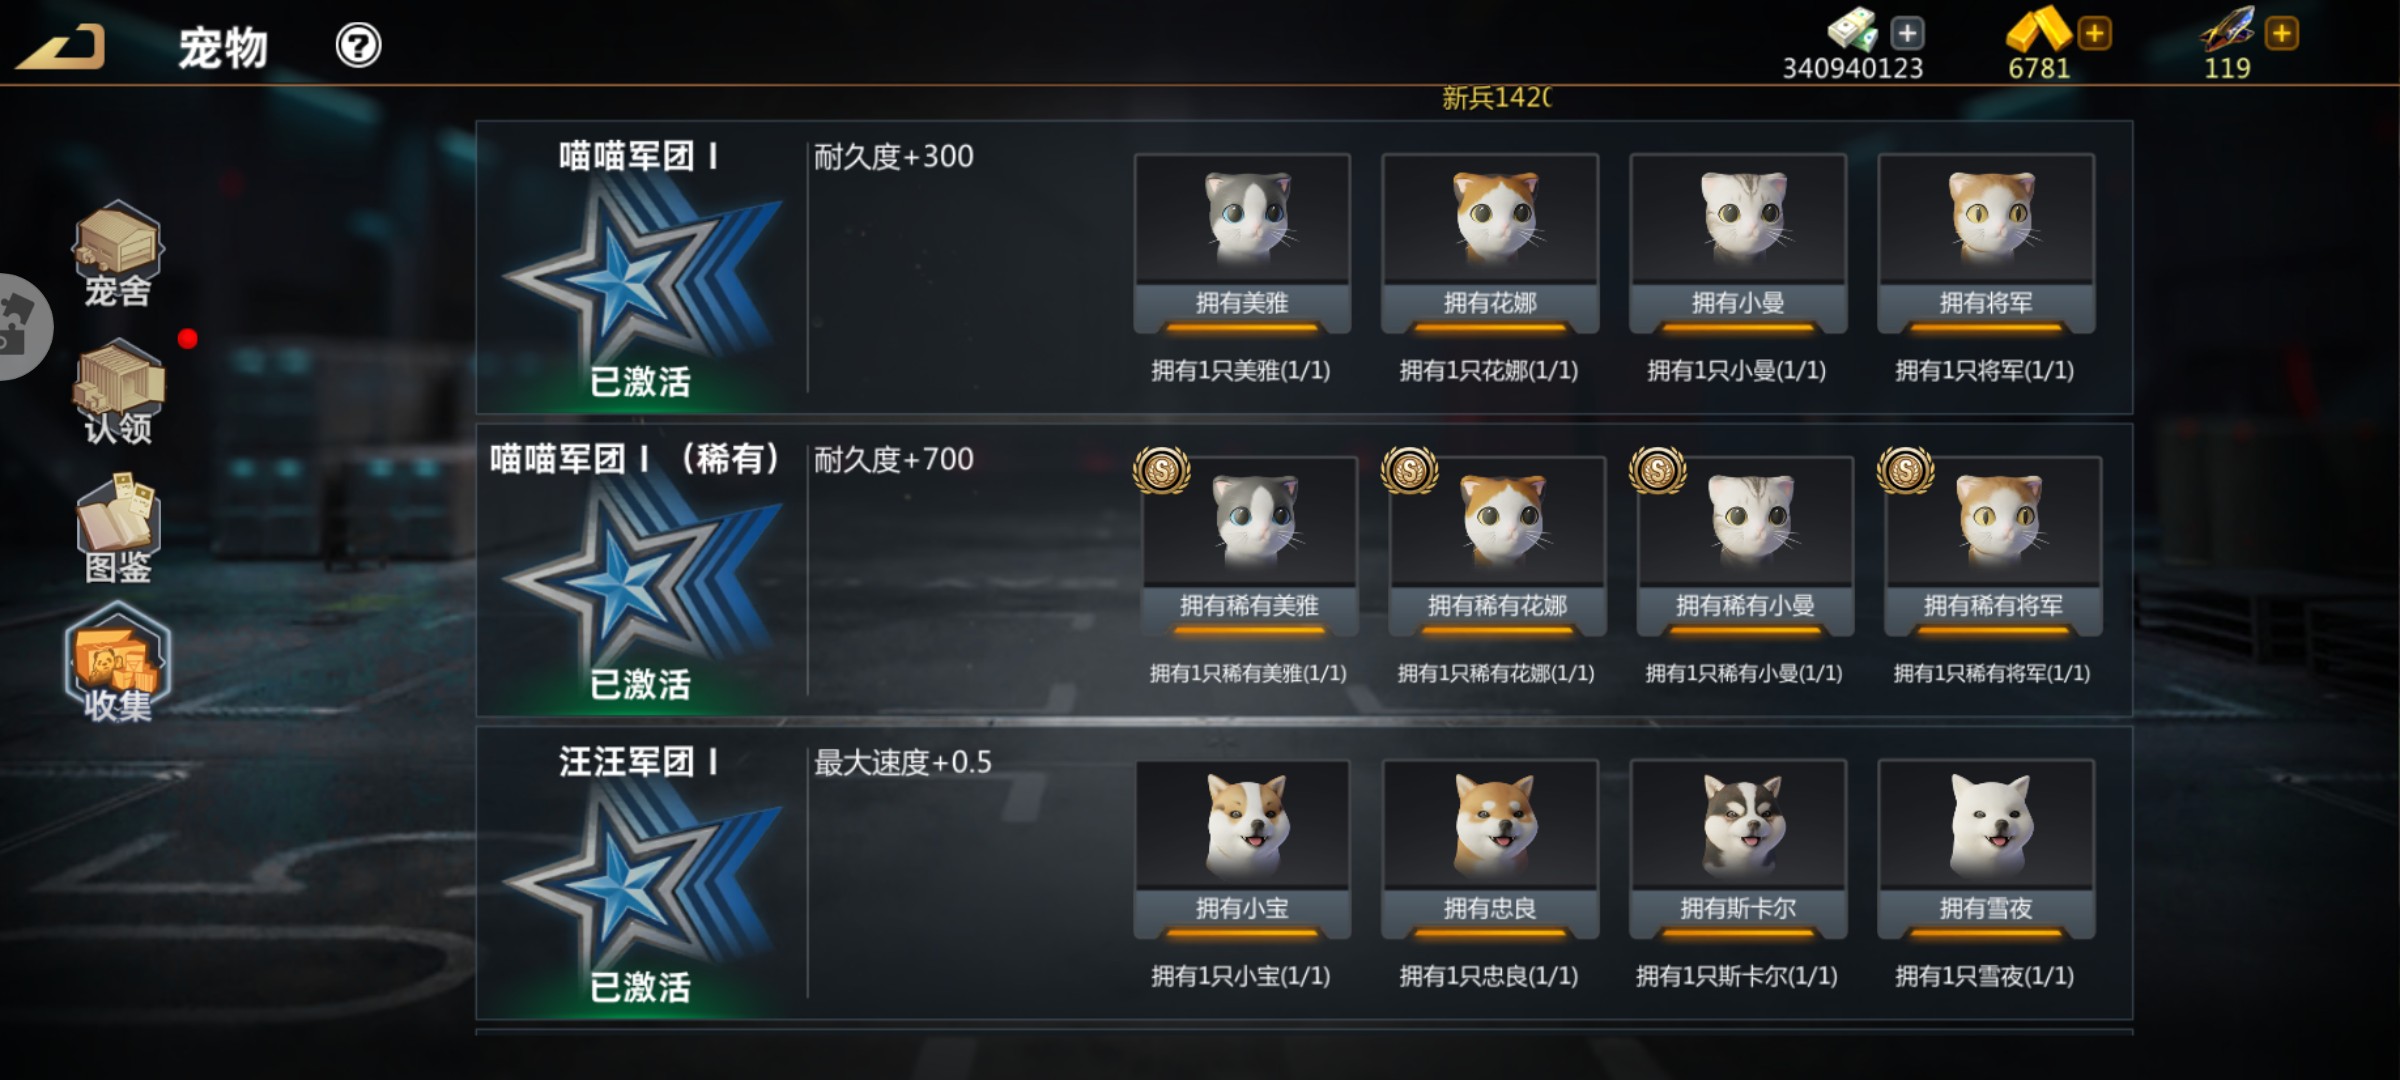This screenshot has height=1080, width=2400.
Task: Select the 拥有稀有将军 rare cat card
Action: [x=1994, y=546]
